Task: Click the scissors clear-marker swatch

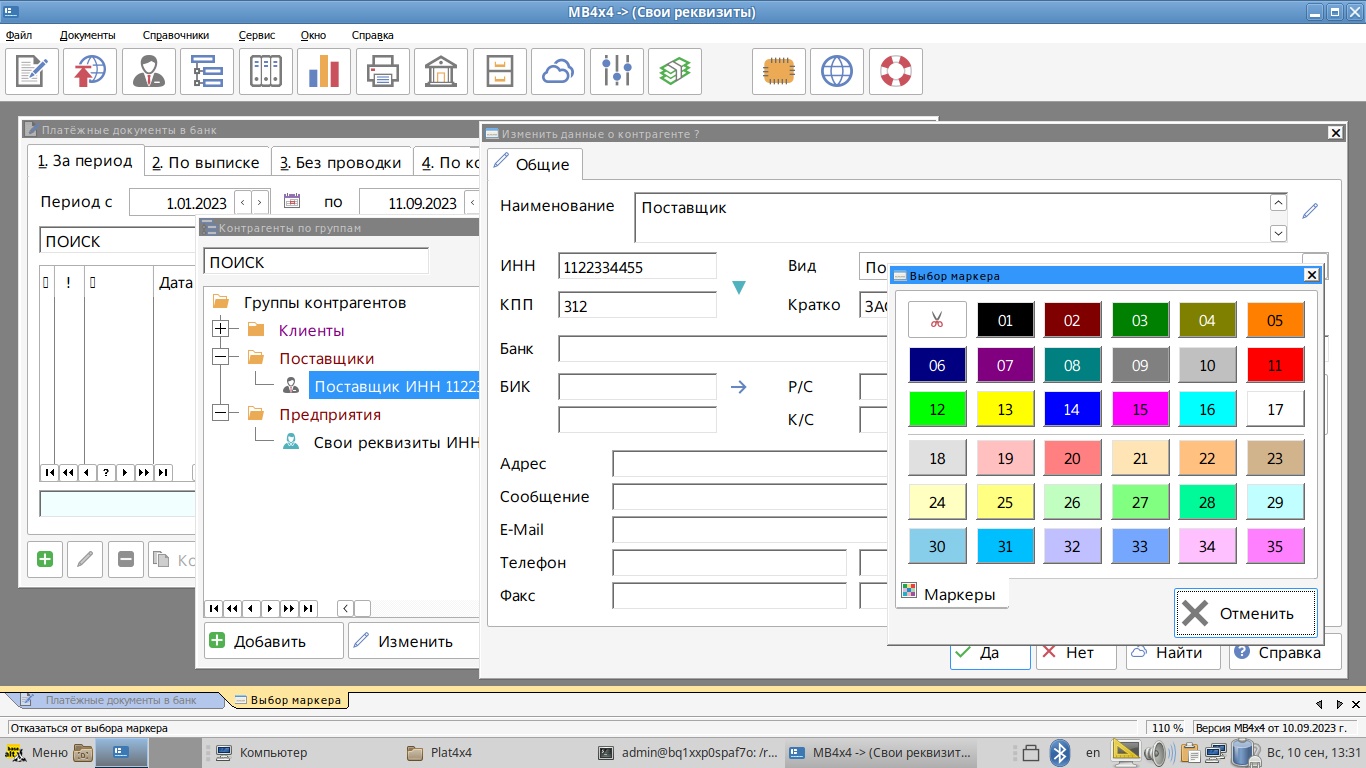Action: tap(937, 320)
